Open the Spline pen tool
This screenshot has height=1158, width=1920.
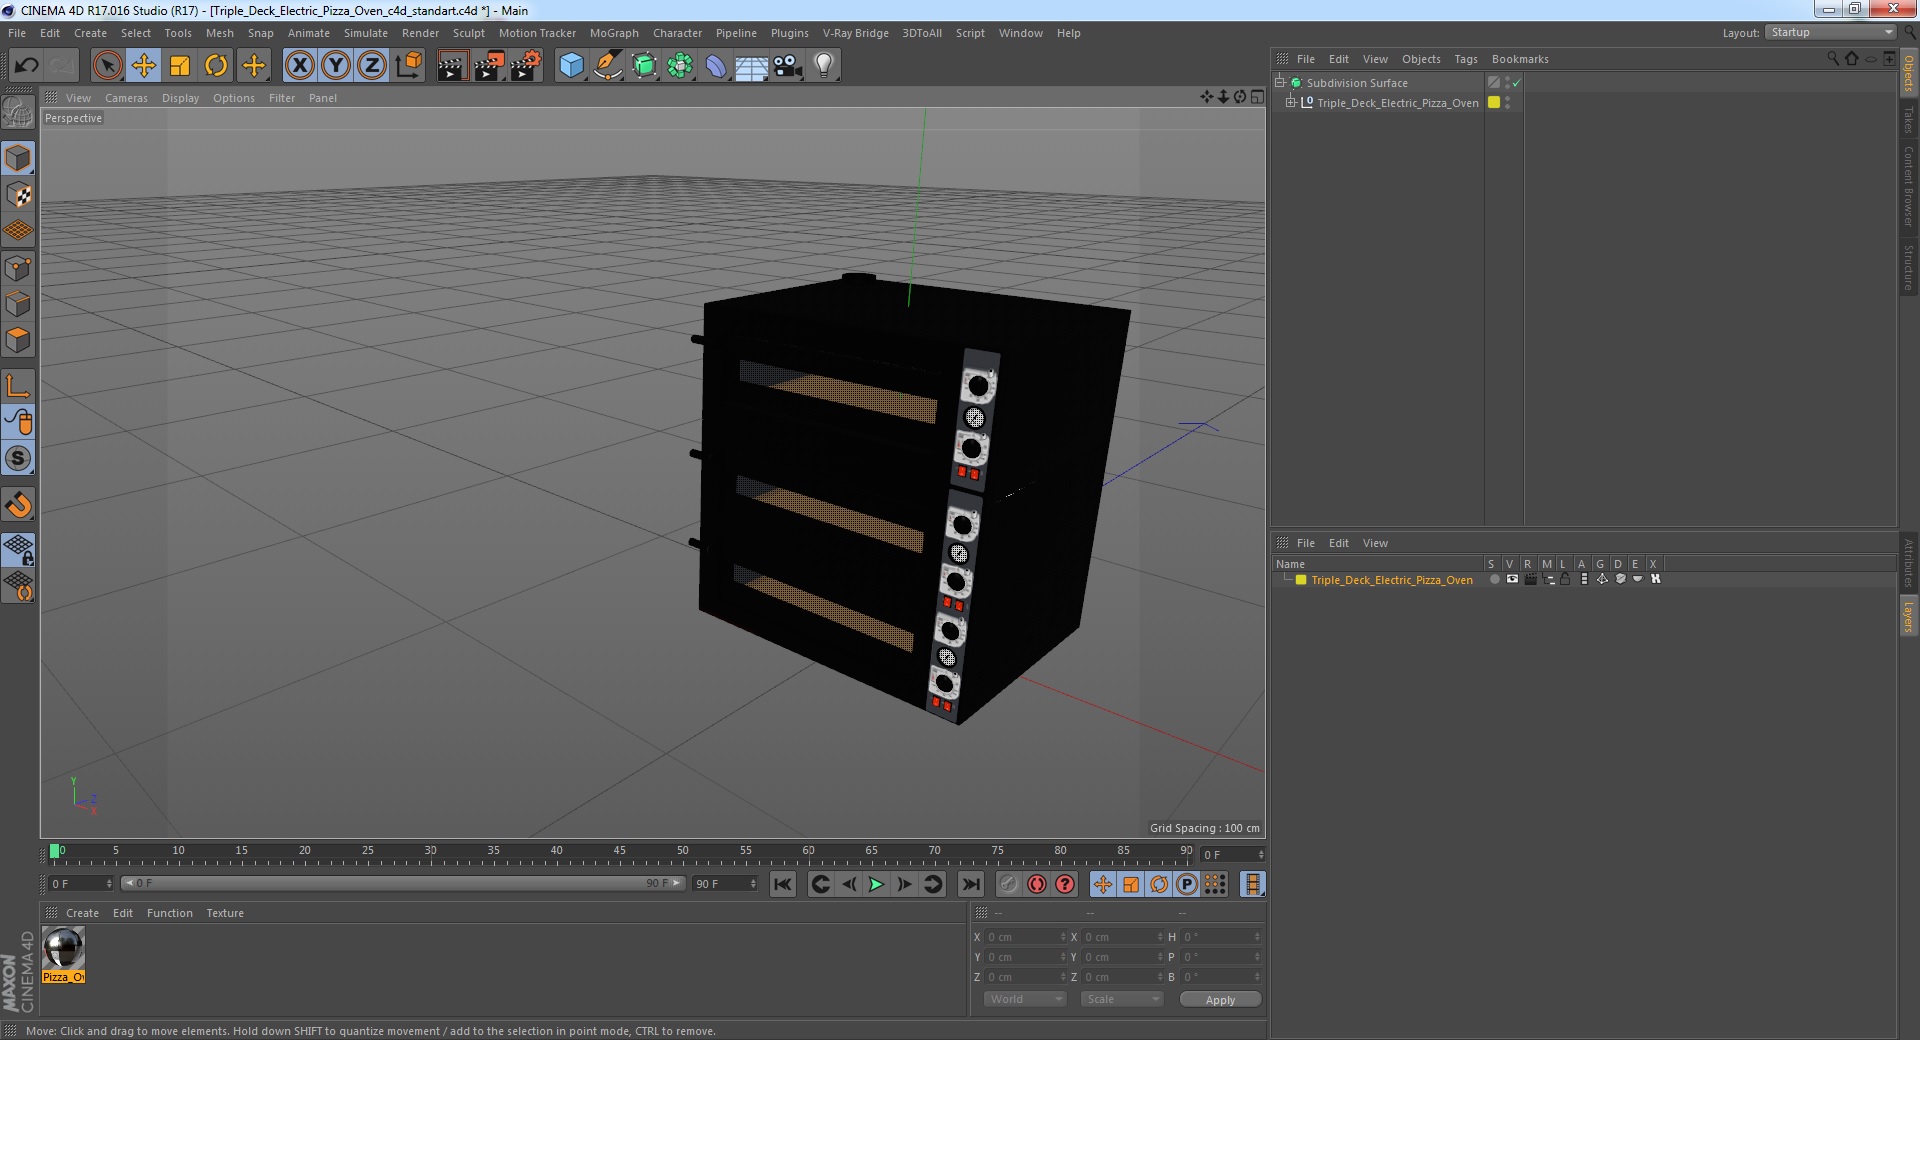608,66
